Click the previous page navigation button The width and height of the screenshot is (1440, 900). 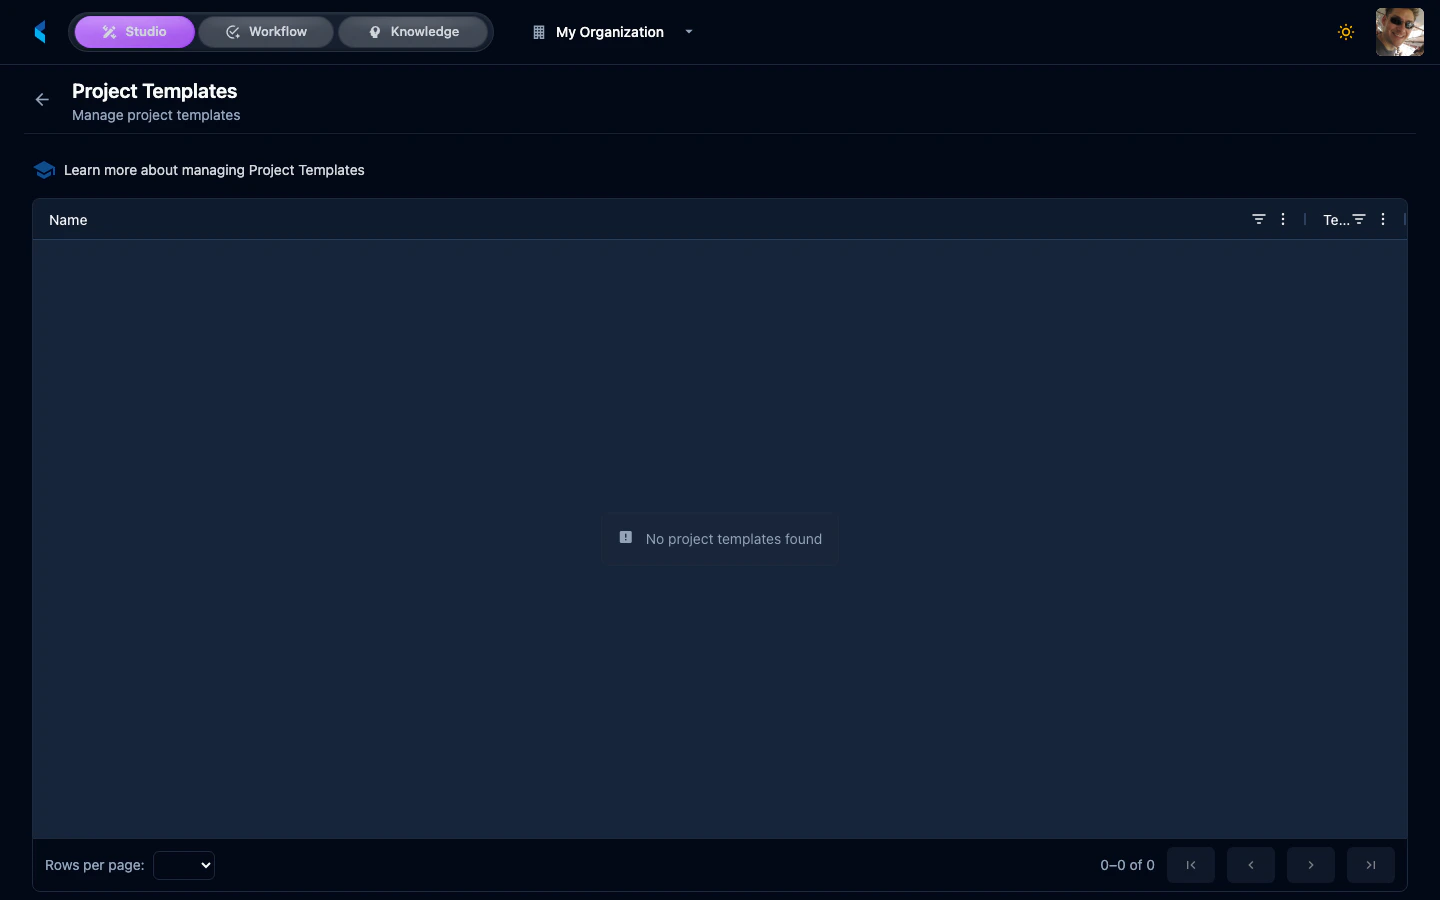pyautogui.click(x=1250, y=865)
